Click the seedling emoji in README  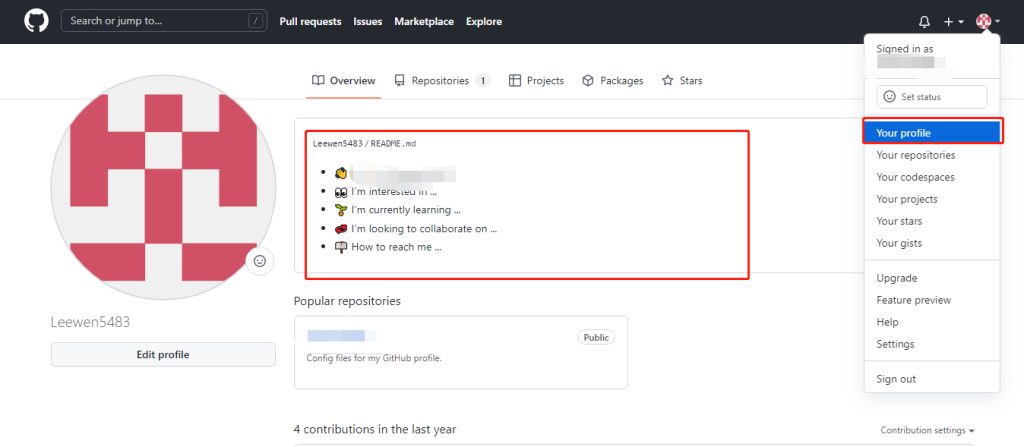click(340, 210)
